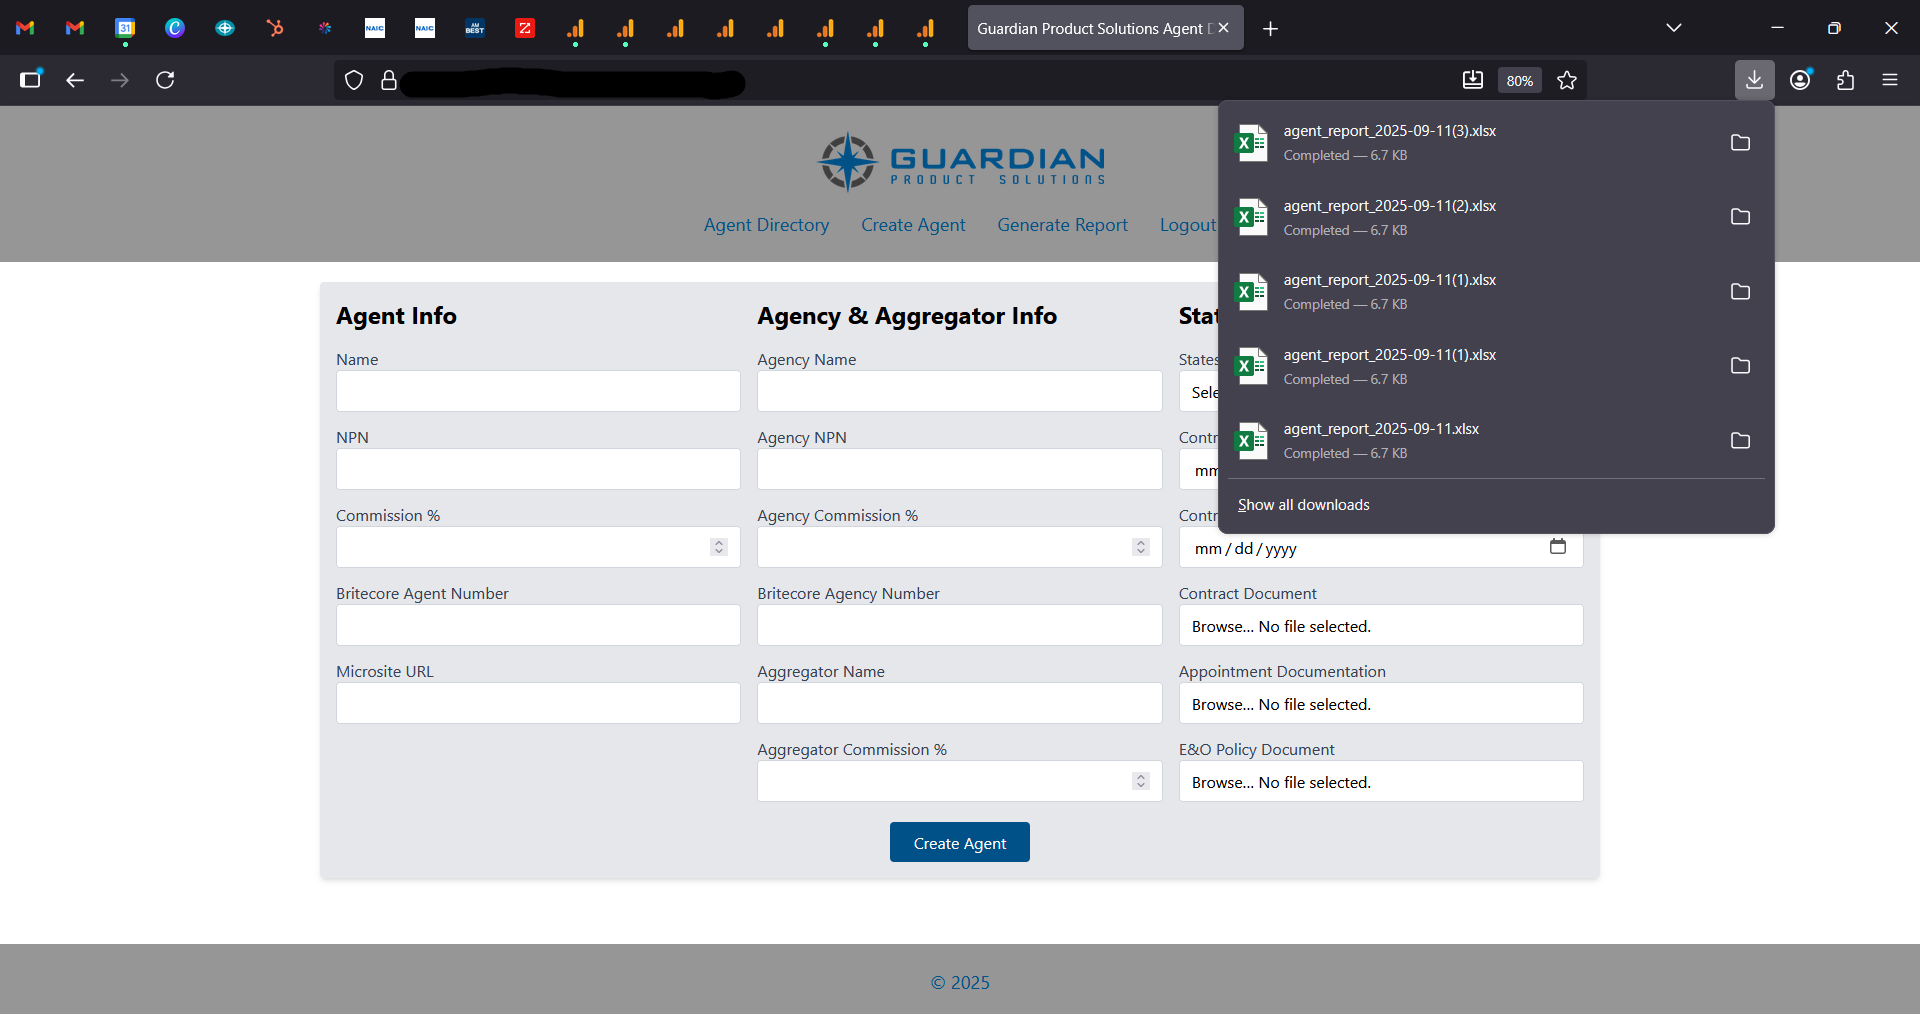Open folder for agent_report_2025-09-11(3).xlsx download
Image resolution: width=1920 pixels, height=1014 pixels.
(1740, 143)
